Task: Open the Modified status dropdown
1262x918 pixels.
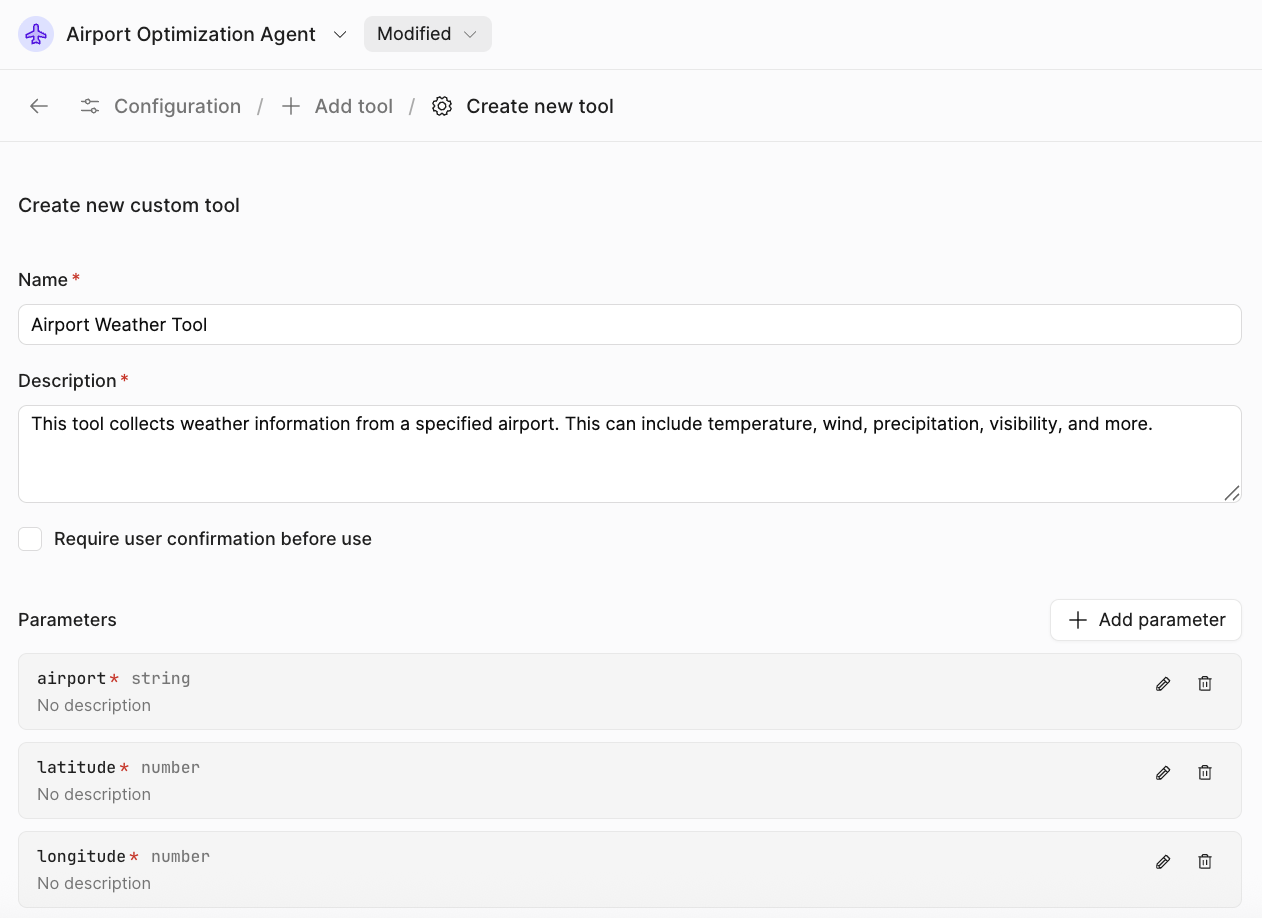Action: click(x=427, y=34)
